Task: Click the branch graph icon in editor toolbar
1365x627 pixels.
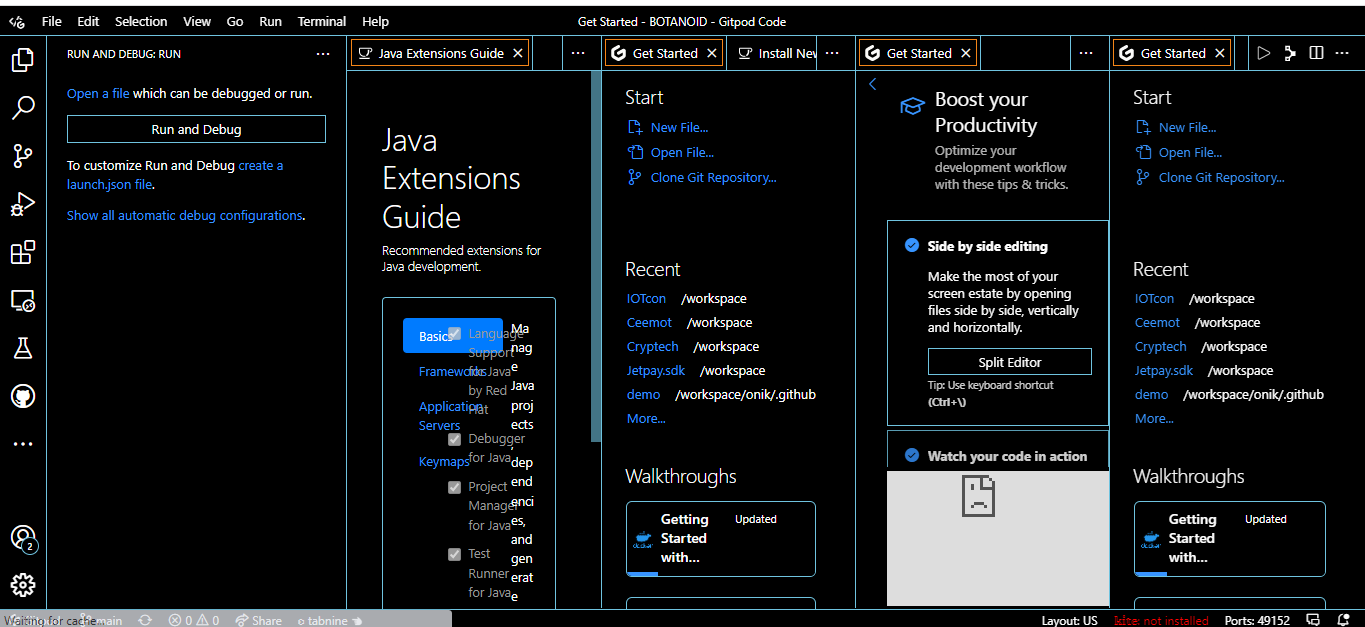Action: (x=1290, y=53)
